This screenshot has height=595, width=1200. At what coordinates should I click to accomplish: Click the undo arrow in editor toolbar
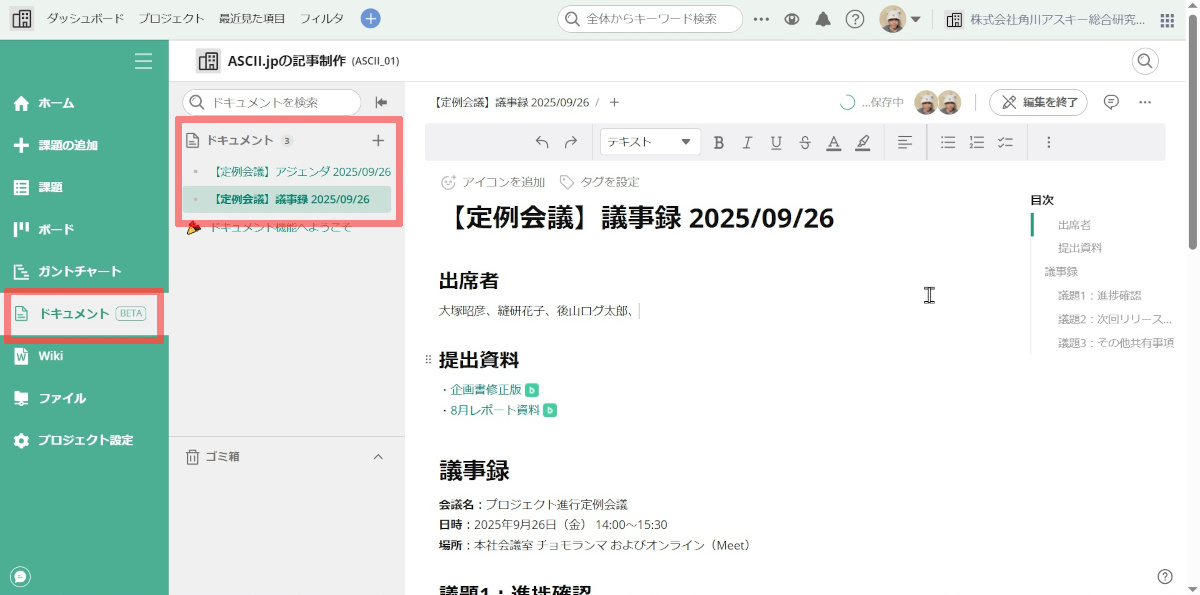point(542,142)
